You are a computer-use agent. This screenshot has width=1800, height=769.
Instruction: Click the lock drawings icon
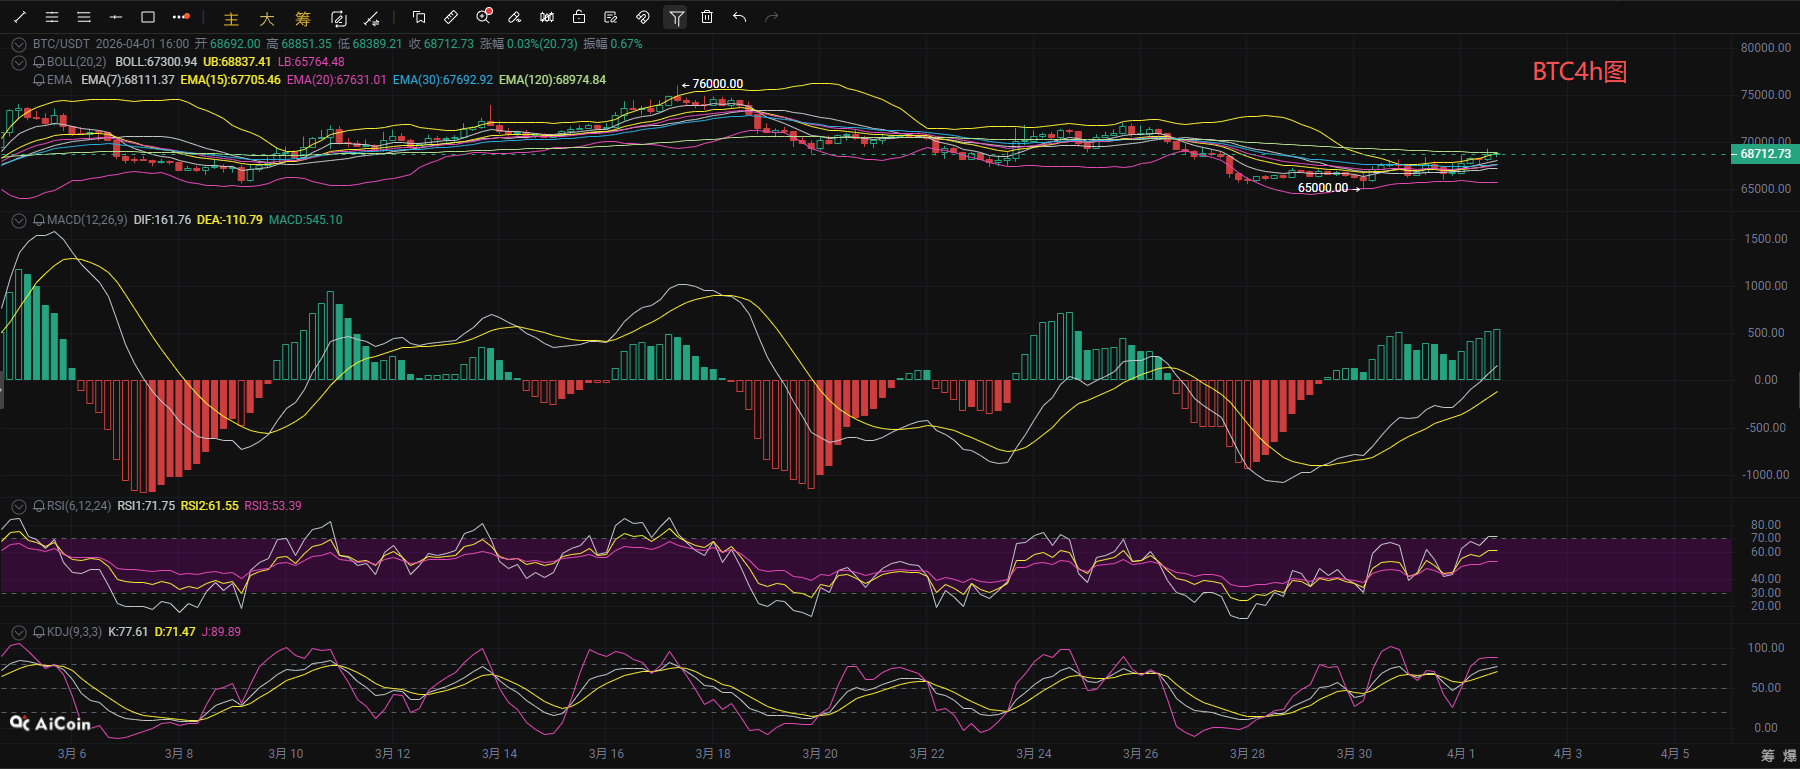coord(579,17)
